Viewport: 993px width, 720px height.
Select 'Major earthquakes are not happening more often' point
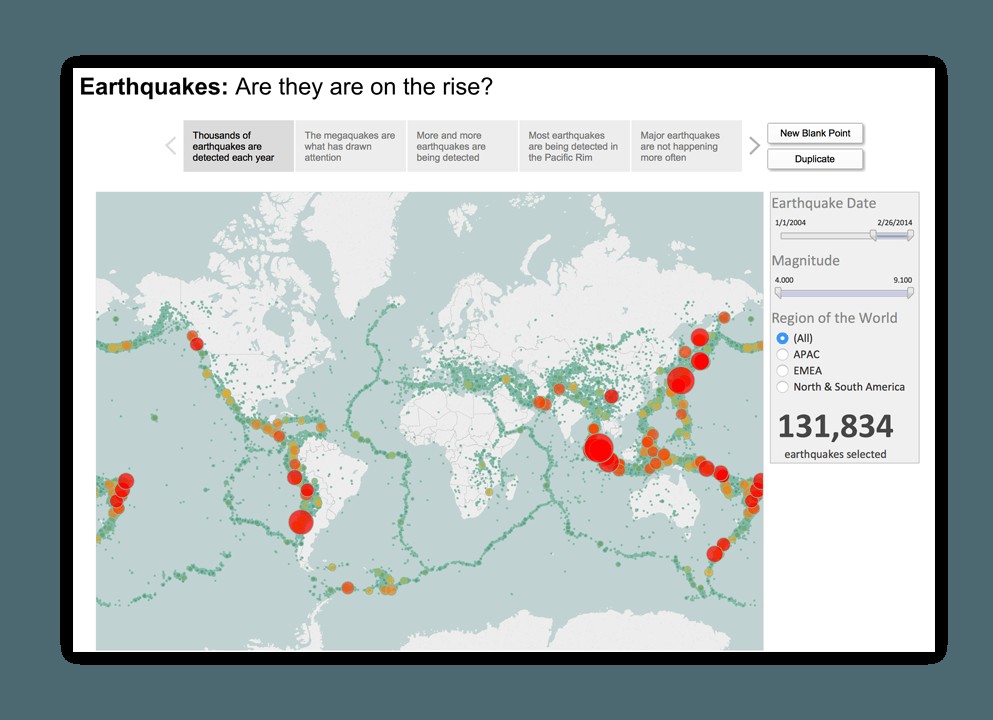point(686,146)
